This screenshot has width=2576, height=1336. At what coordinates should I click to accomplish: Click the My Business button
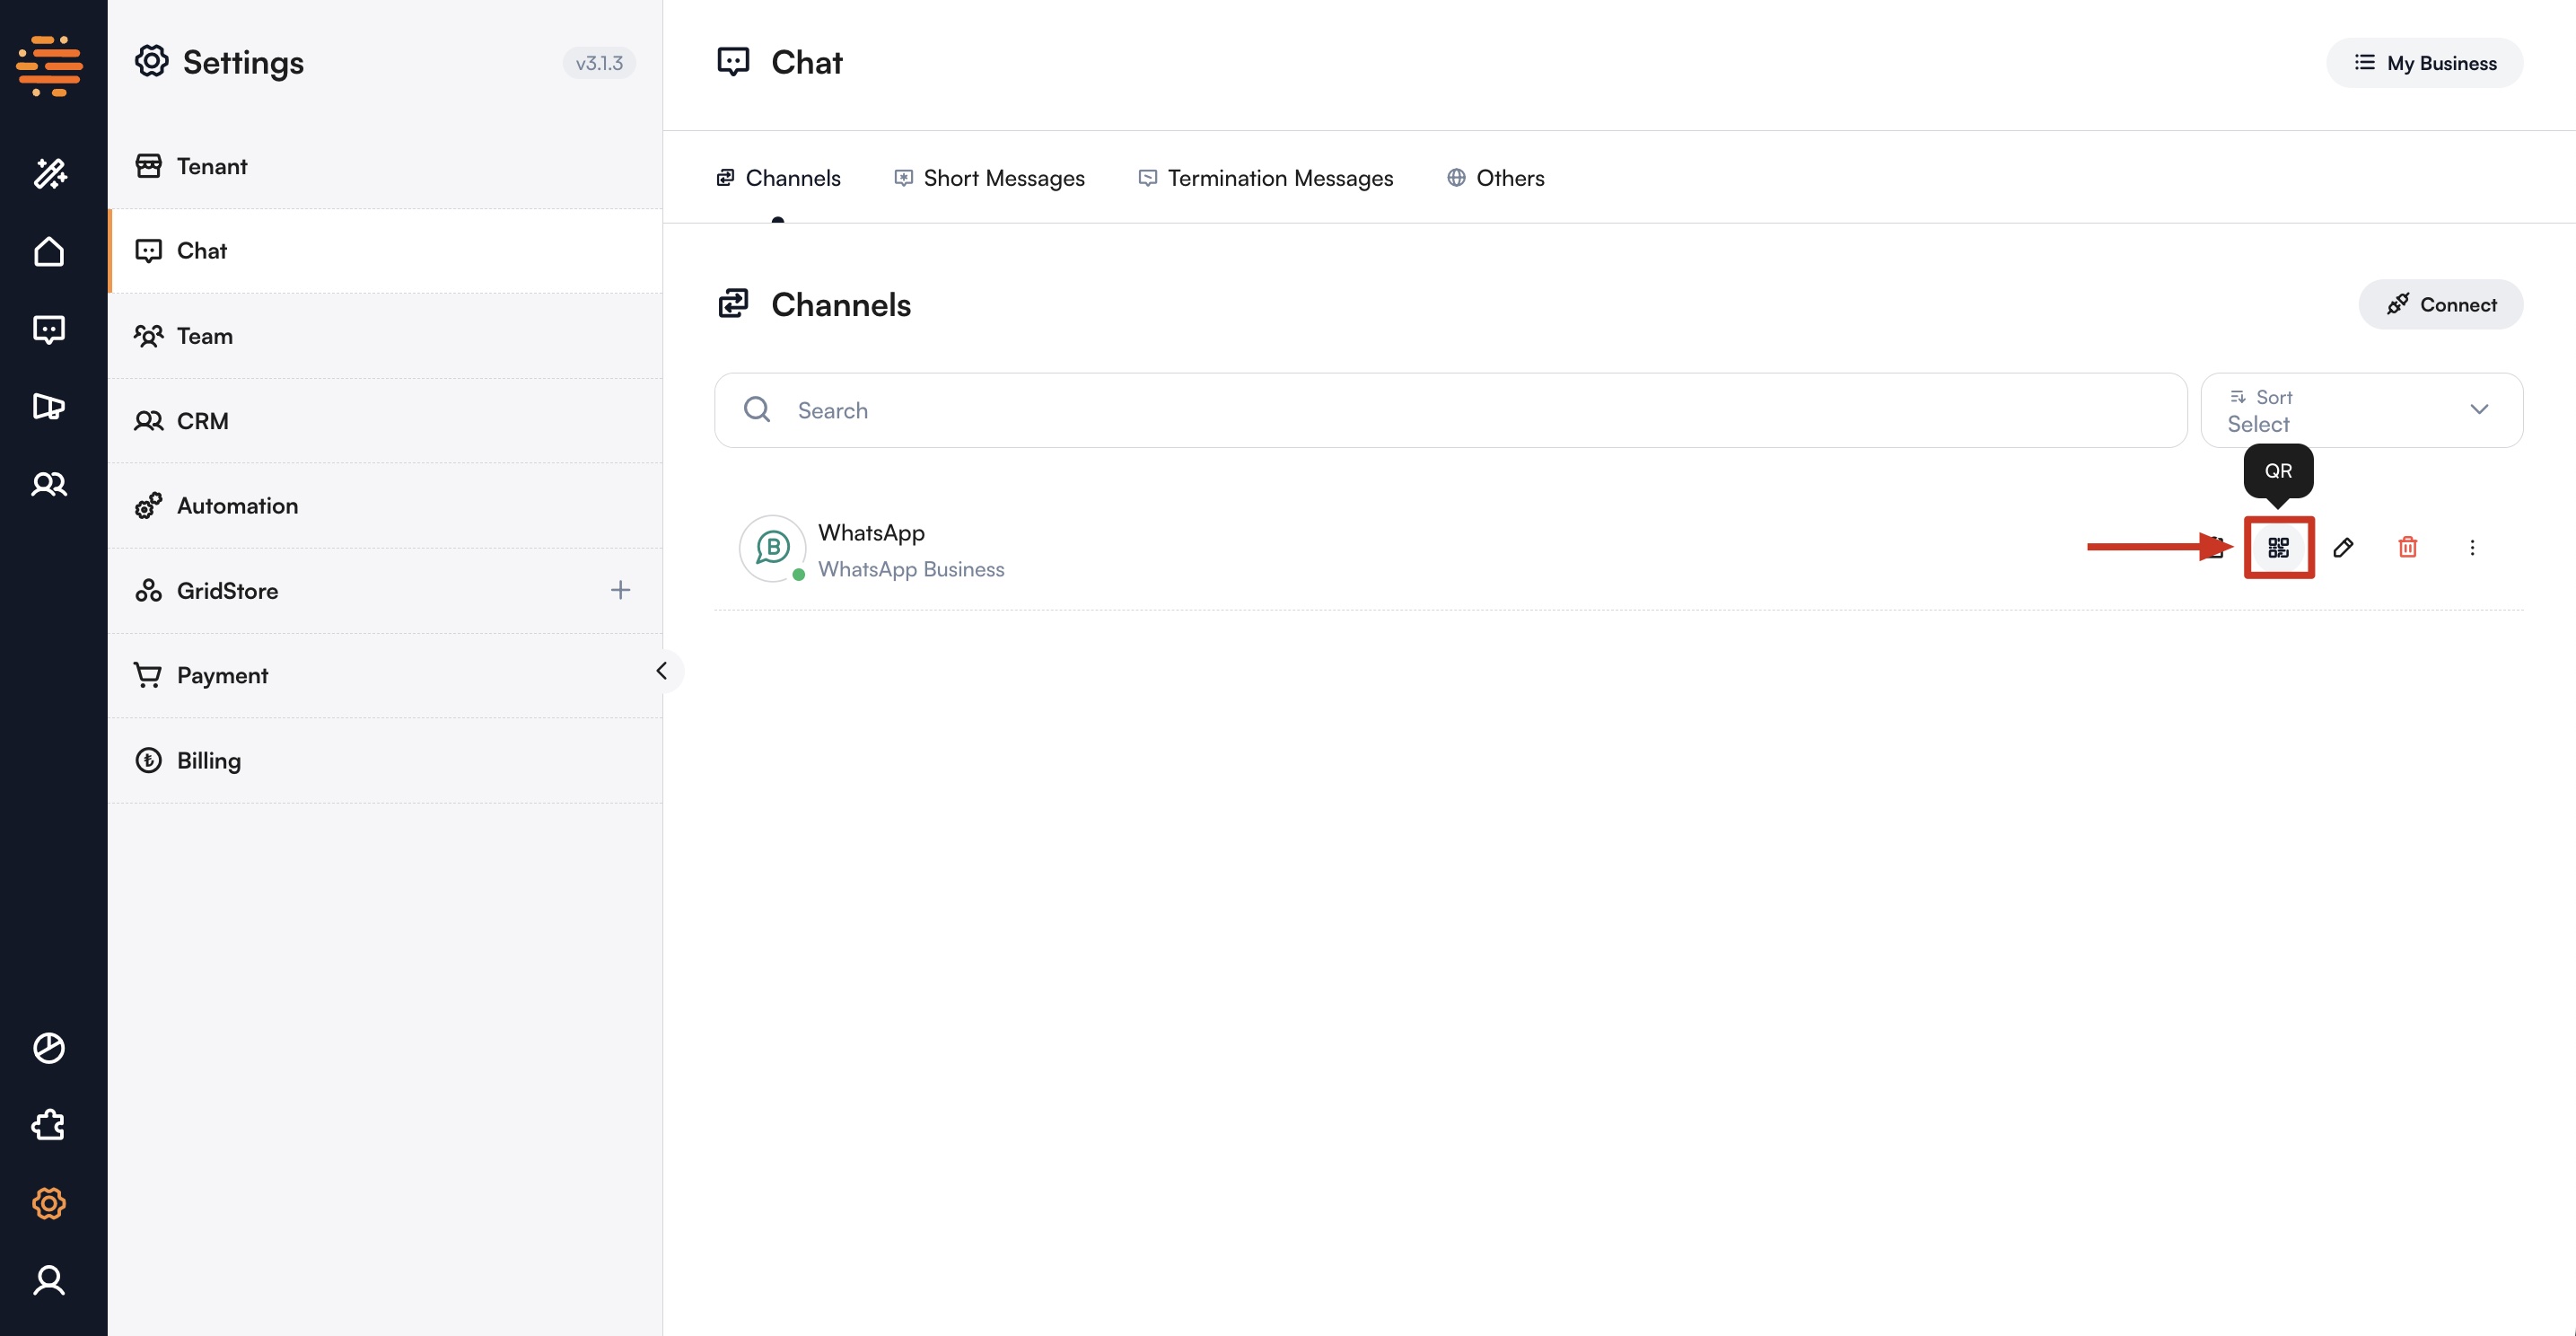click(2424, 63)
